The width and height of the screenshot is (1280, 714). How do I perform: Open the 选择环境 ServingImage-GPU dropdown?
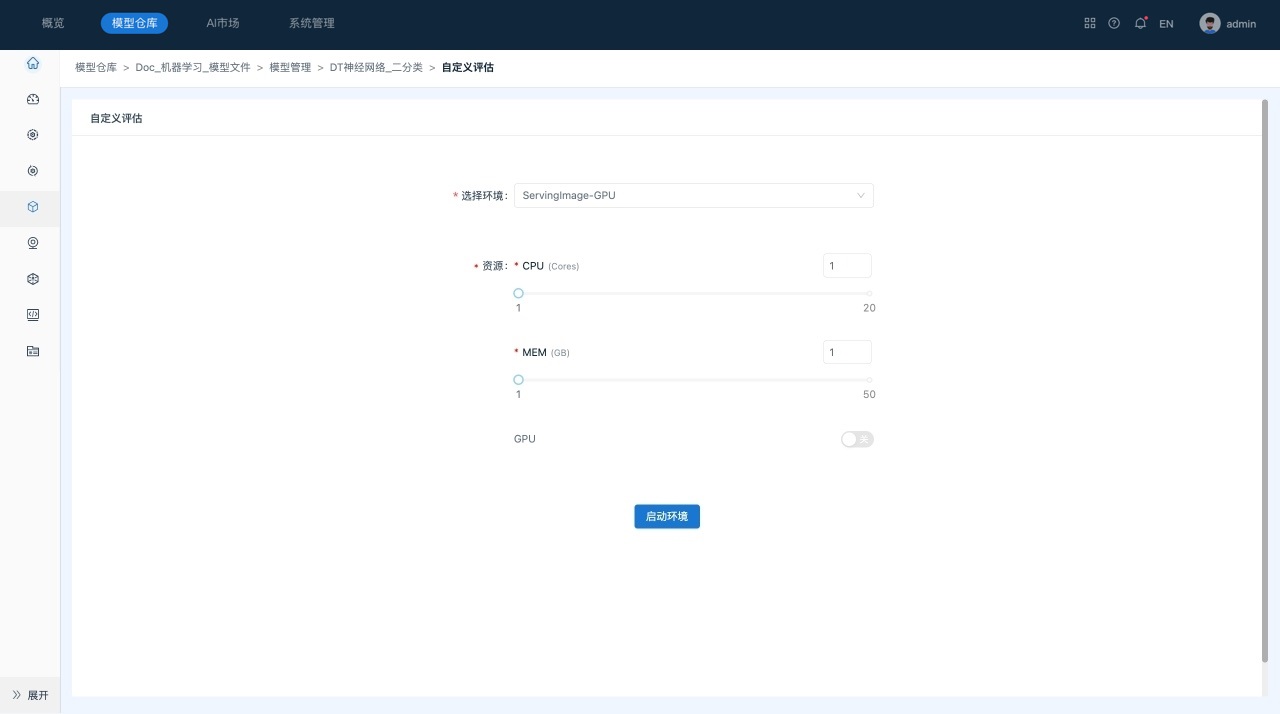(693, 195)
